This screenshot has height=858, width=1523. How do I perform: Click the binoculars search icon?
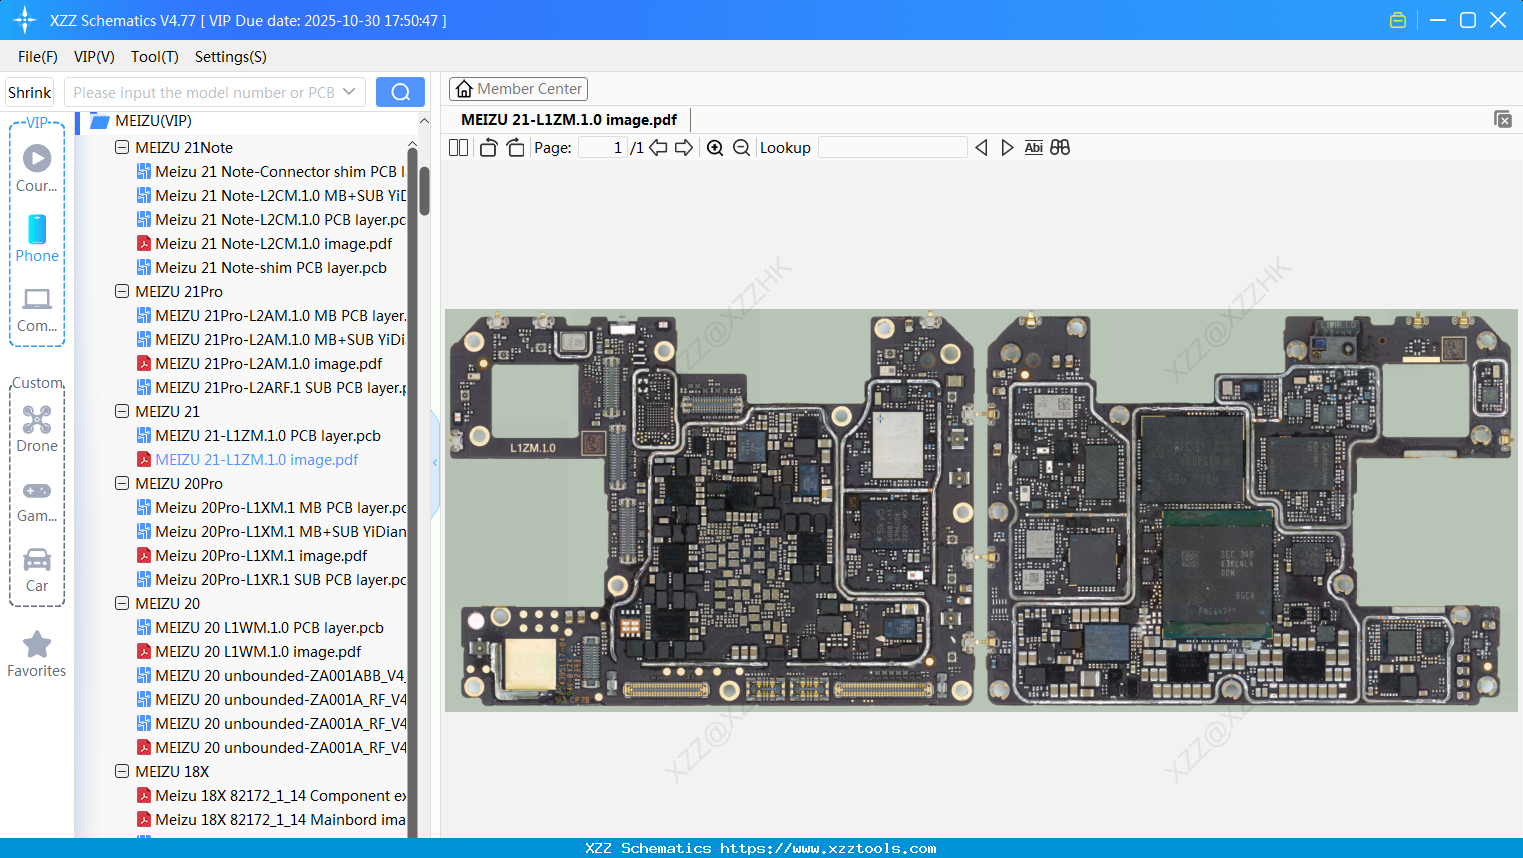point(1060,148)
